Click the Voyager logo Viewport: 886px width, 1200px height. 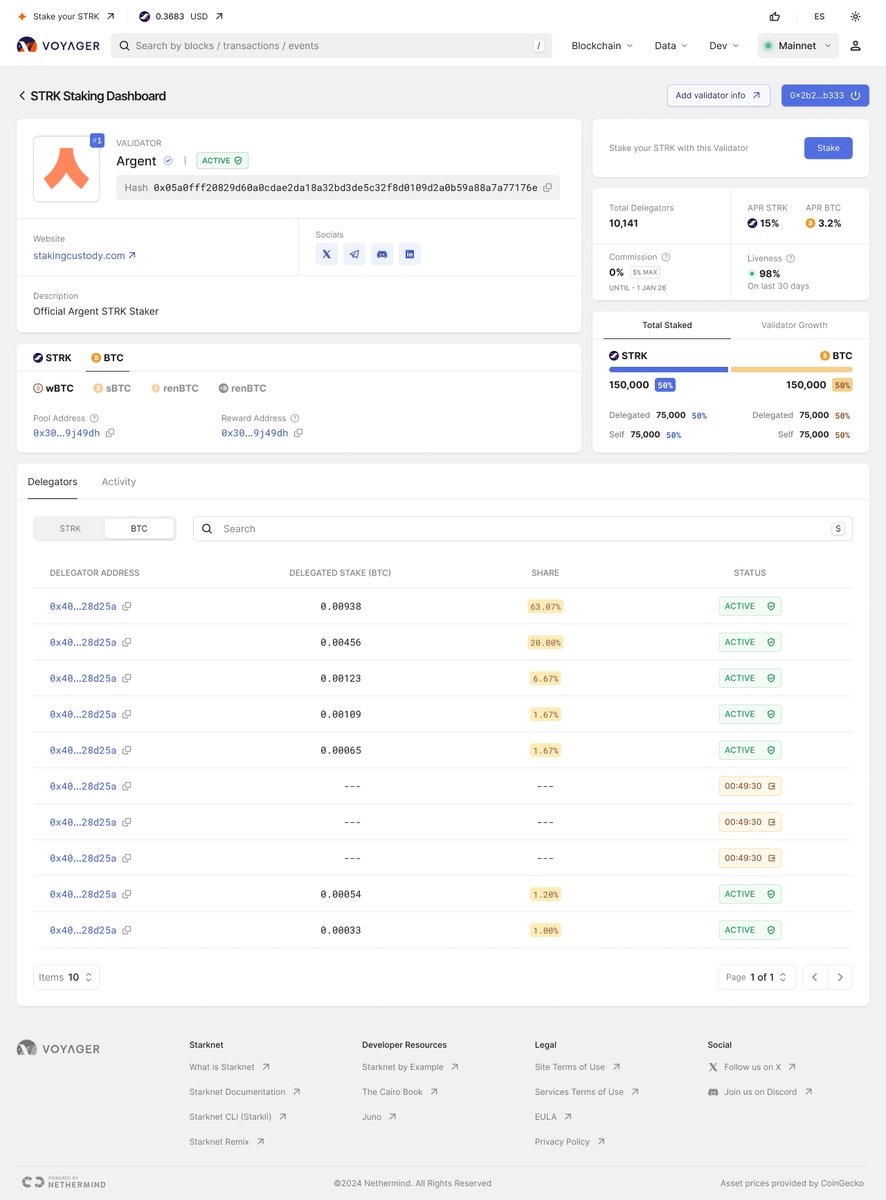(x=56, y=45)
